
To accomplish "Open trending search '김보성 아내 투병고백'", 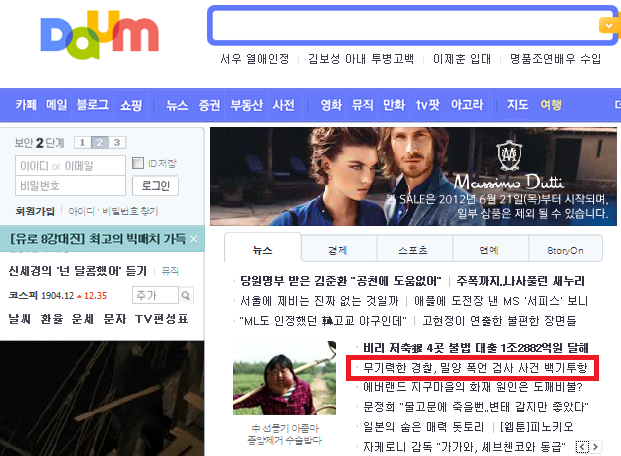I will click(x=361, y=59).
